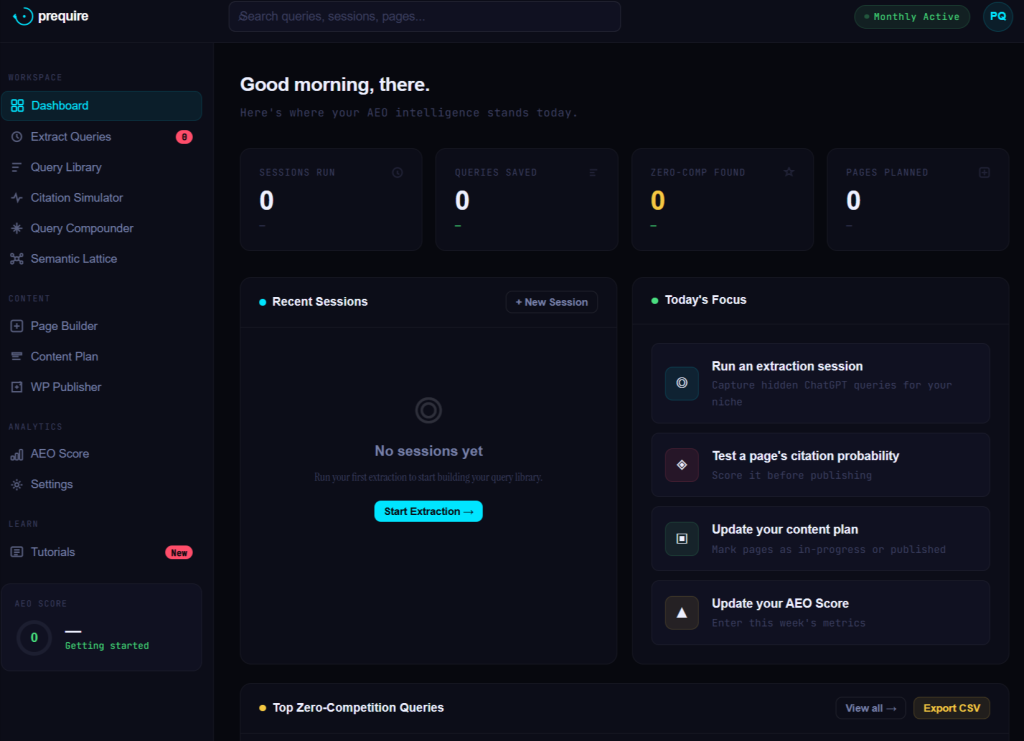1024x741 pixels.
Task: Click the Extract Queries clock icon
Action: click(17, 136)
